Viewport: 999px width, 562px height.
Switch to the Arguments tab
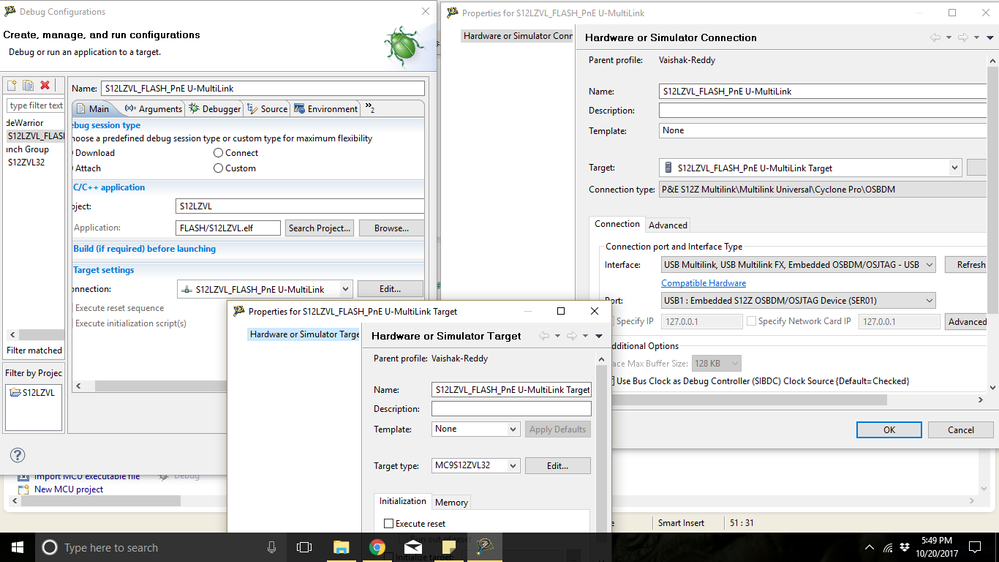click(153, 109)
